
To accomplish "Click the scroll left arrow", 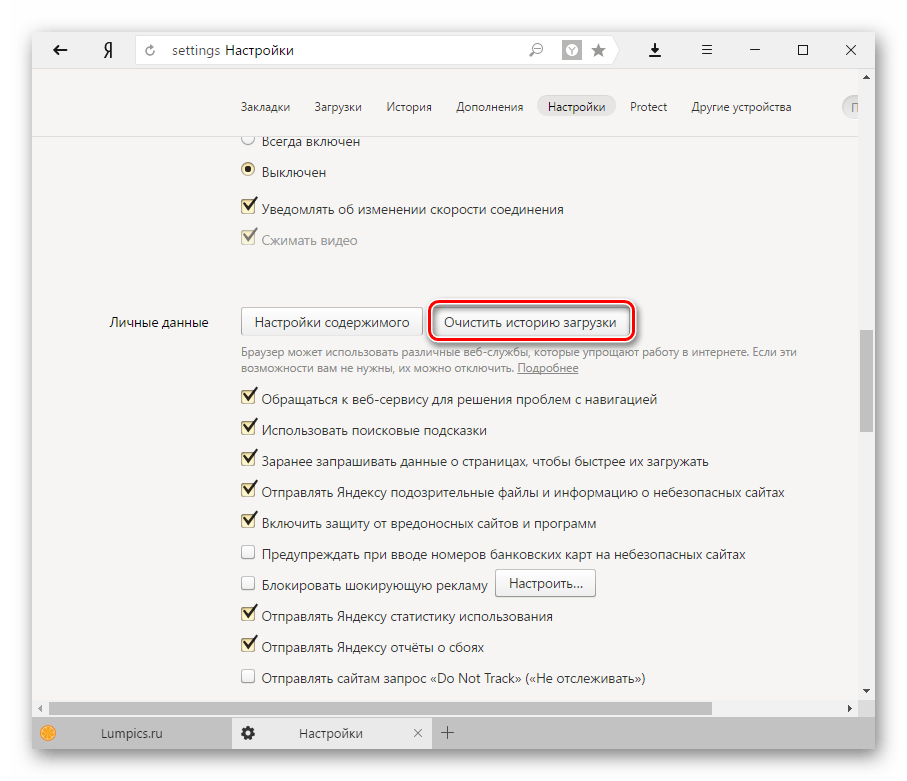I will coord(40,708).
